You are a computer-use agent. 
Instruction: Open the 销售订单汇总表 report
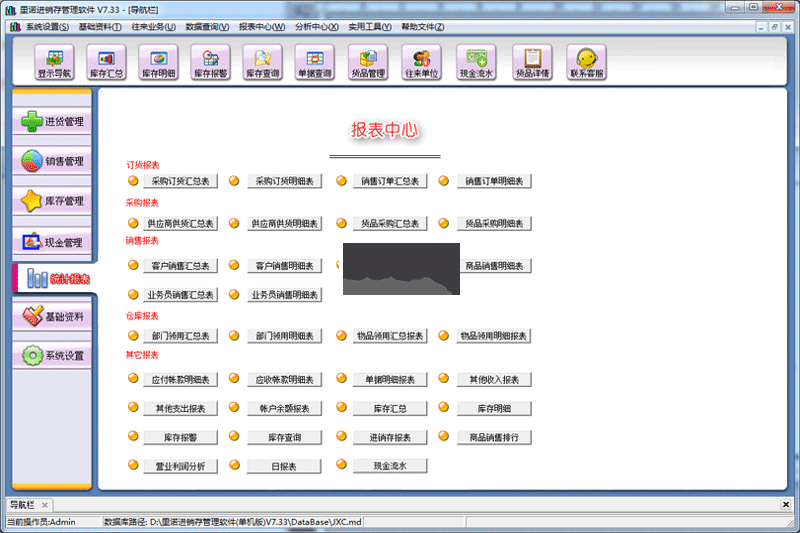click(390, 181)
